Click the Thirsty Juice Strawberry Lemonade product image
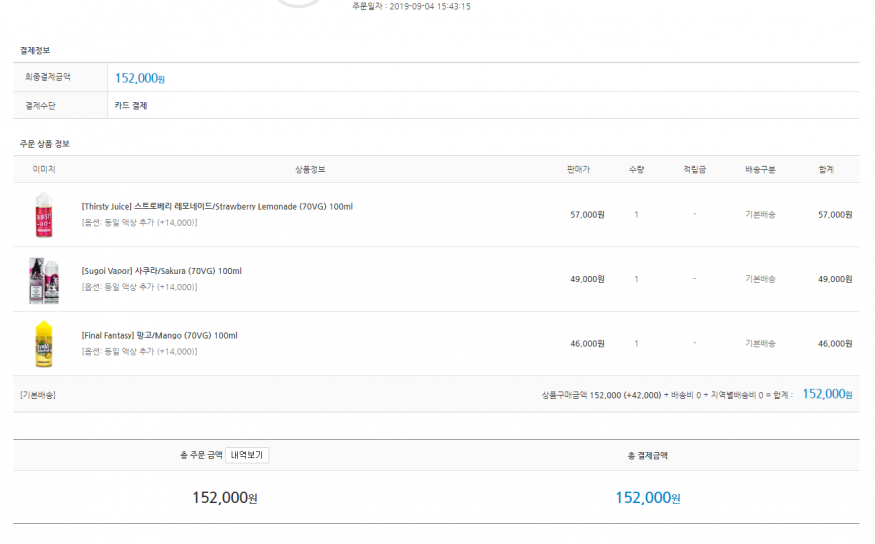The height and width of the screenshot is (544, 875). pyautogui.click(x=44, y=215)
